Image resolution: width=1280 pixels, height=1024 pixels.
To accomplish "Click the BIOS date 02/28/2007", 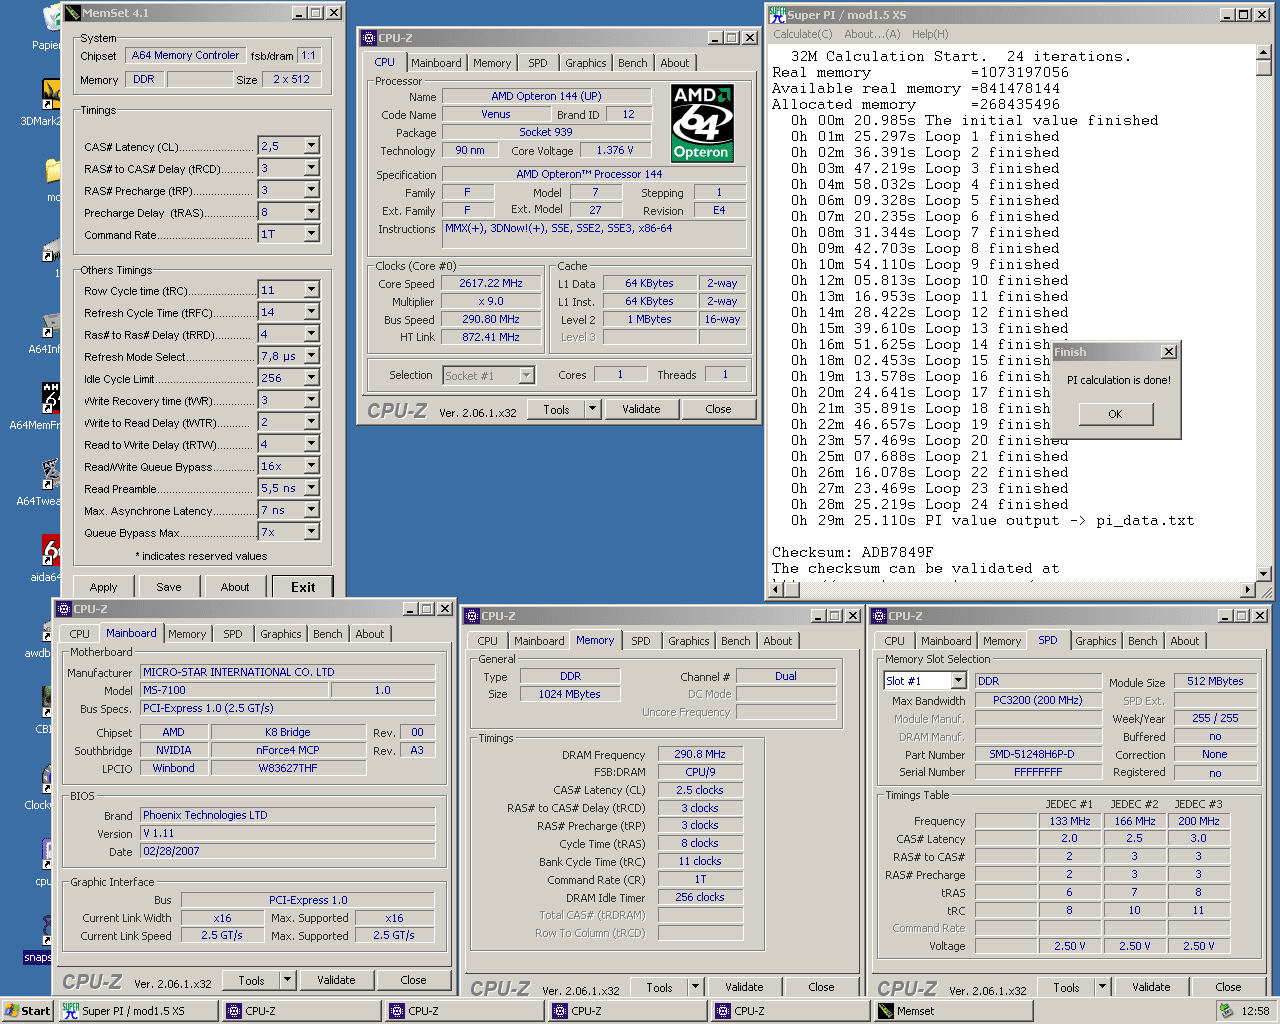I will [x=287, y=851].
